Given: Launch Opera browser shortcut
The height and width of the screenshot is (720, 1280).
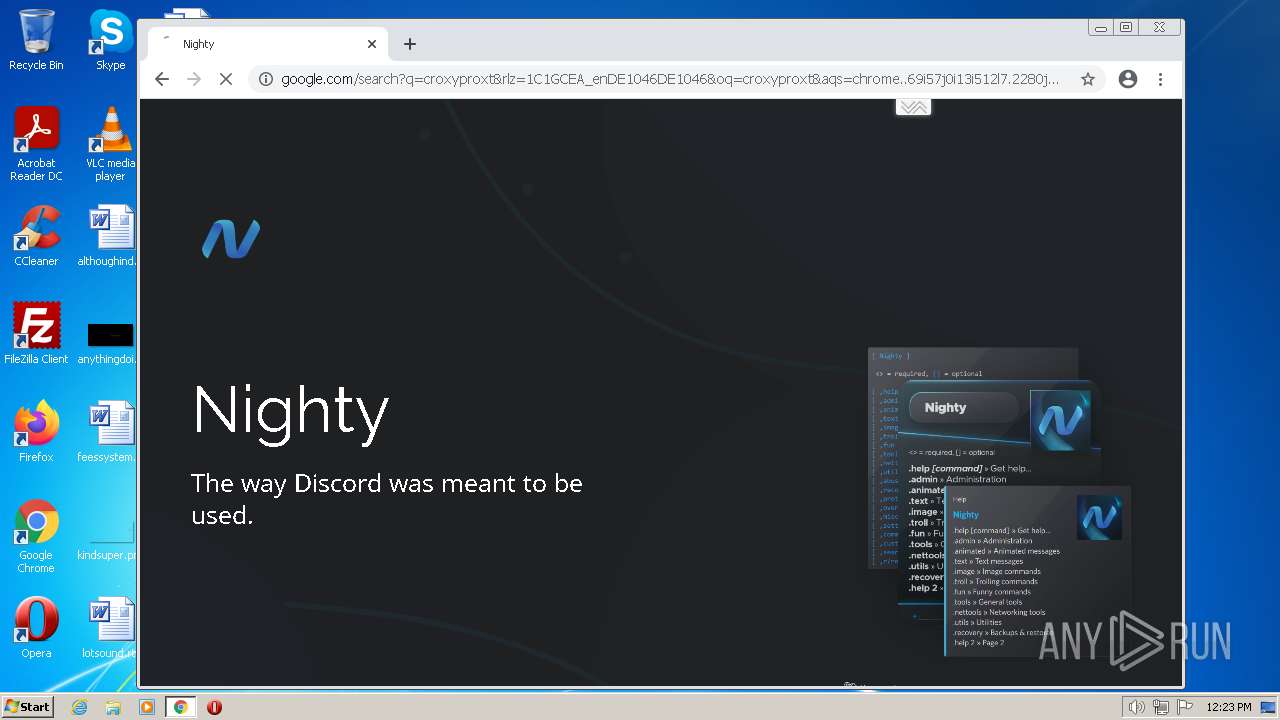Looking at the screenshot, I should [36, 628].
